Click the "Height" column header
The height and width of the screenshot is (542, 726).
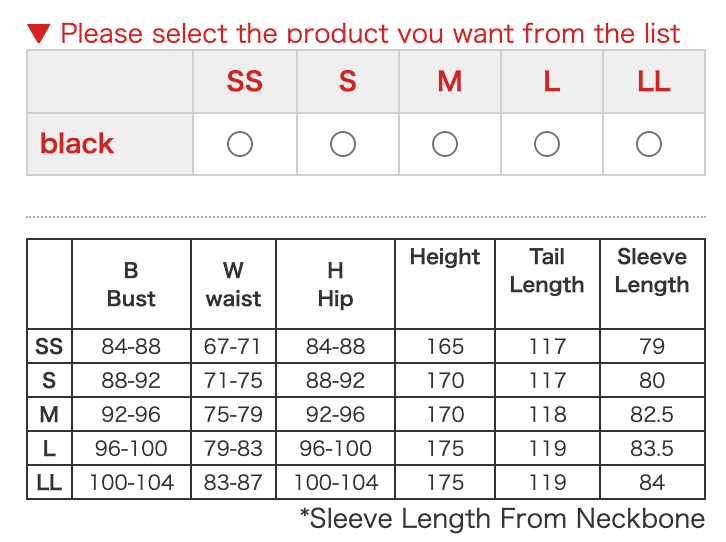445,257
